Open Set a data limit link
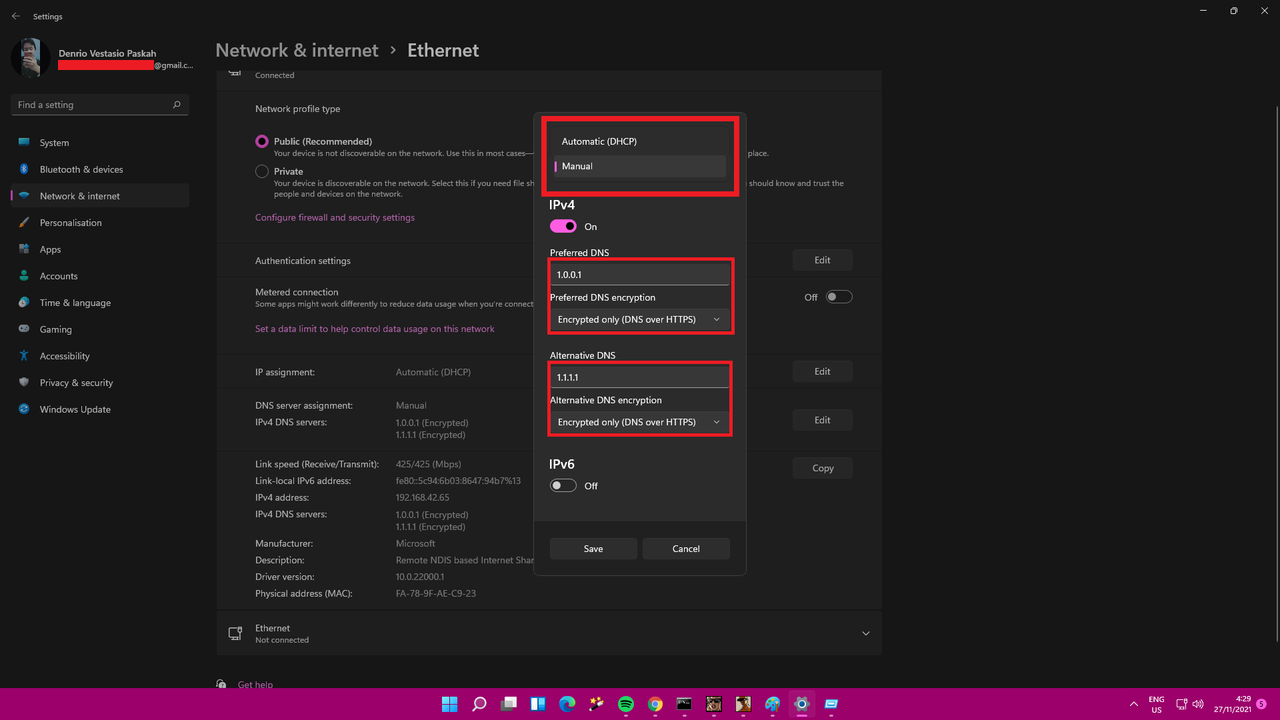Screen dimensions: 1280x720 [x=375, y=329]
